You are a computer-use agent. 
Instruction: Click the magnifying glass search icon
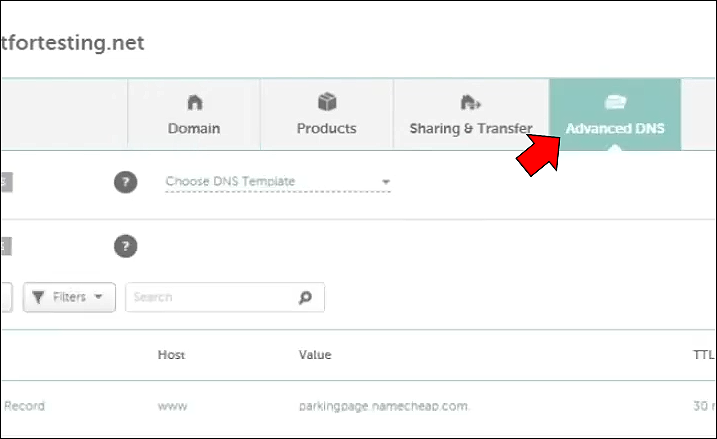[x=305, y=297]
